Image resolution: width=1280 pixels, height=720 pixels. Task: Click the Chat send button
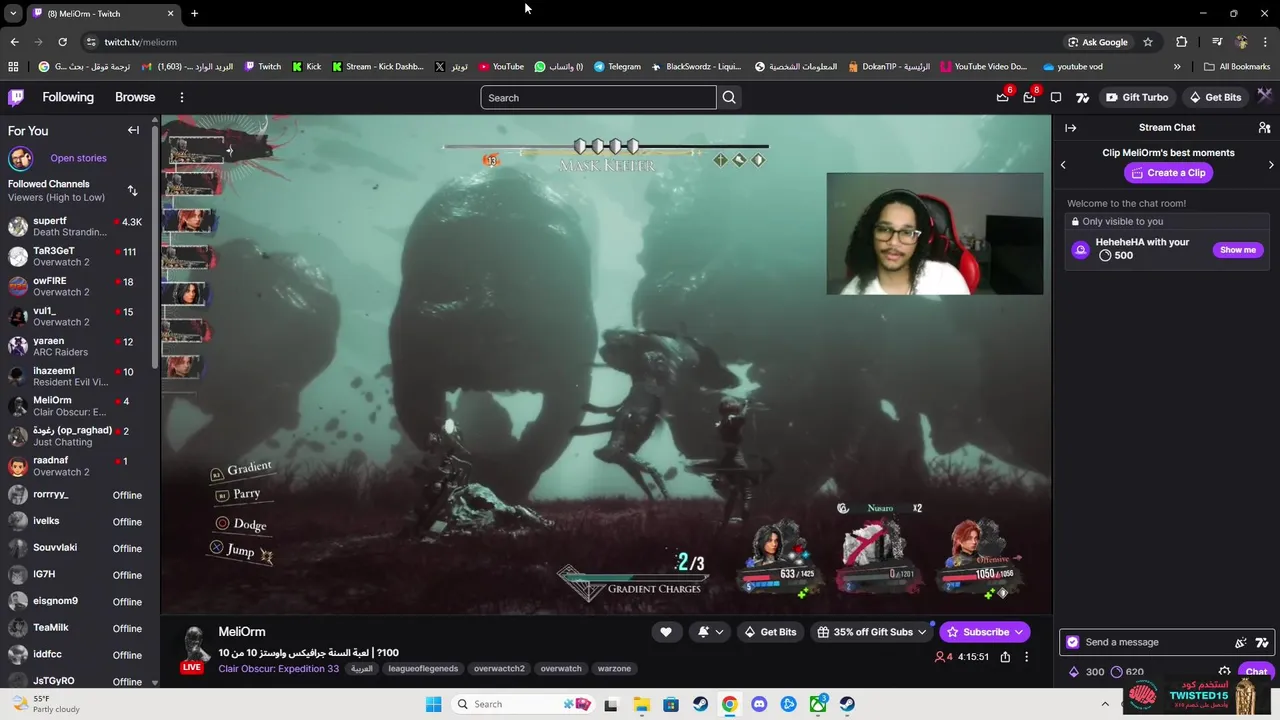[x=1256, y=672]
